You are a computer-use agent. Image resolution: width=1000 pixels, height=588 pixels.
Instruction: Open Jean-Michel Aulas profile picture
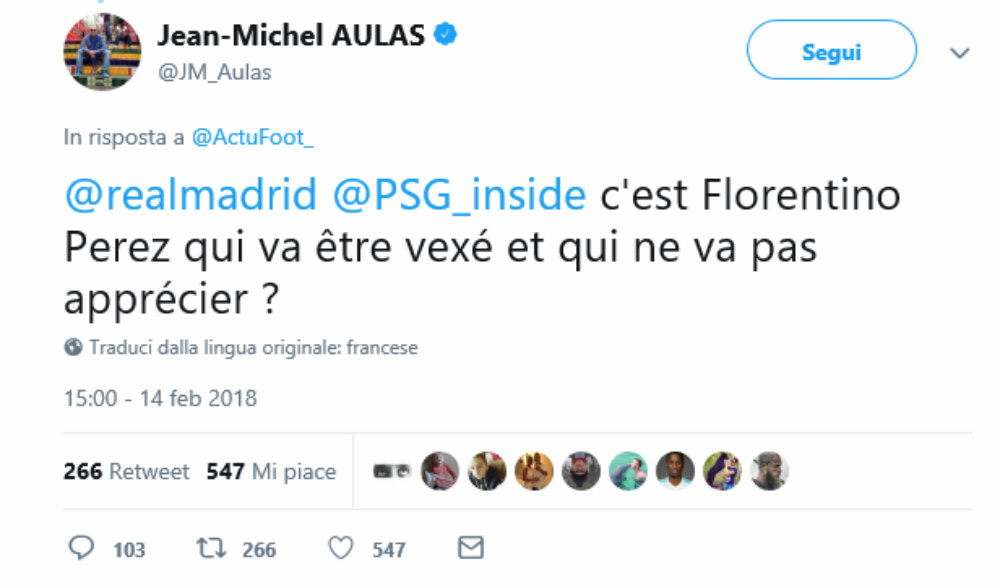click(102, 51)
